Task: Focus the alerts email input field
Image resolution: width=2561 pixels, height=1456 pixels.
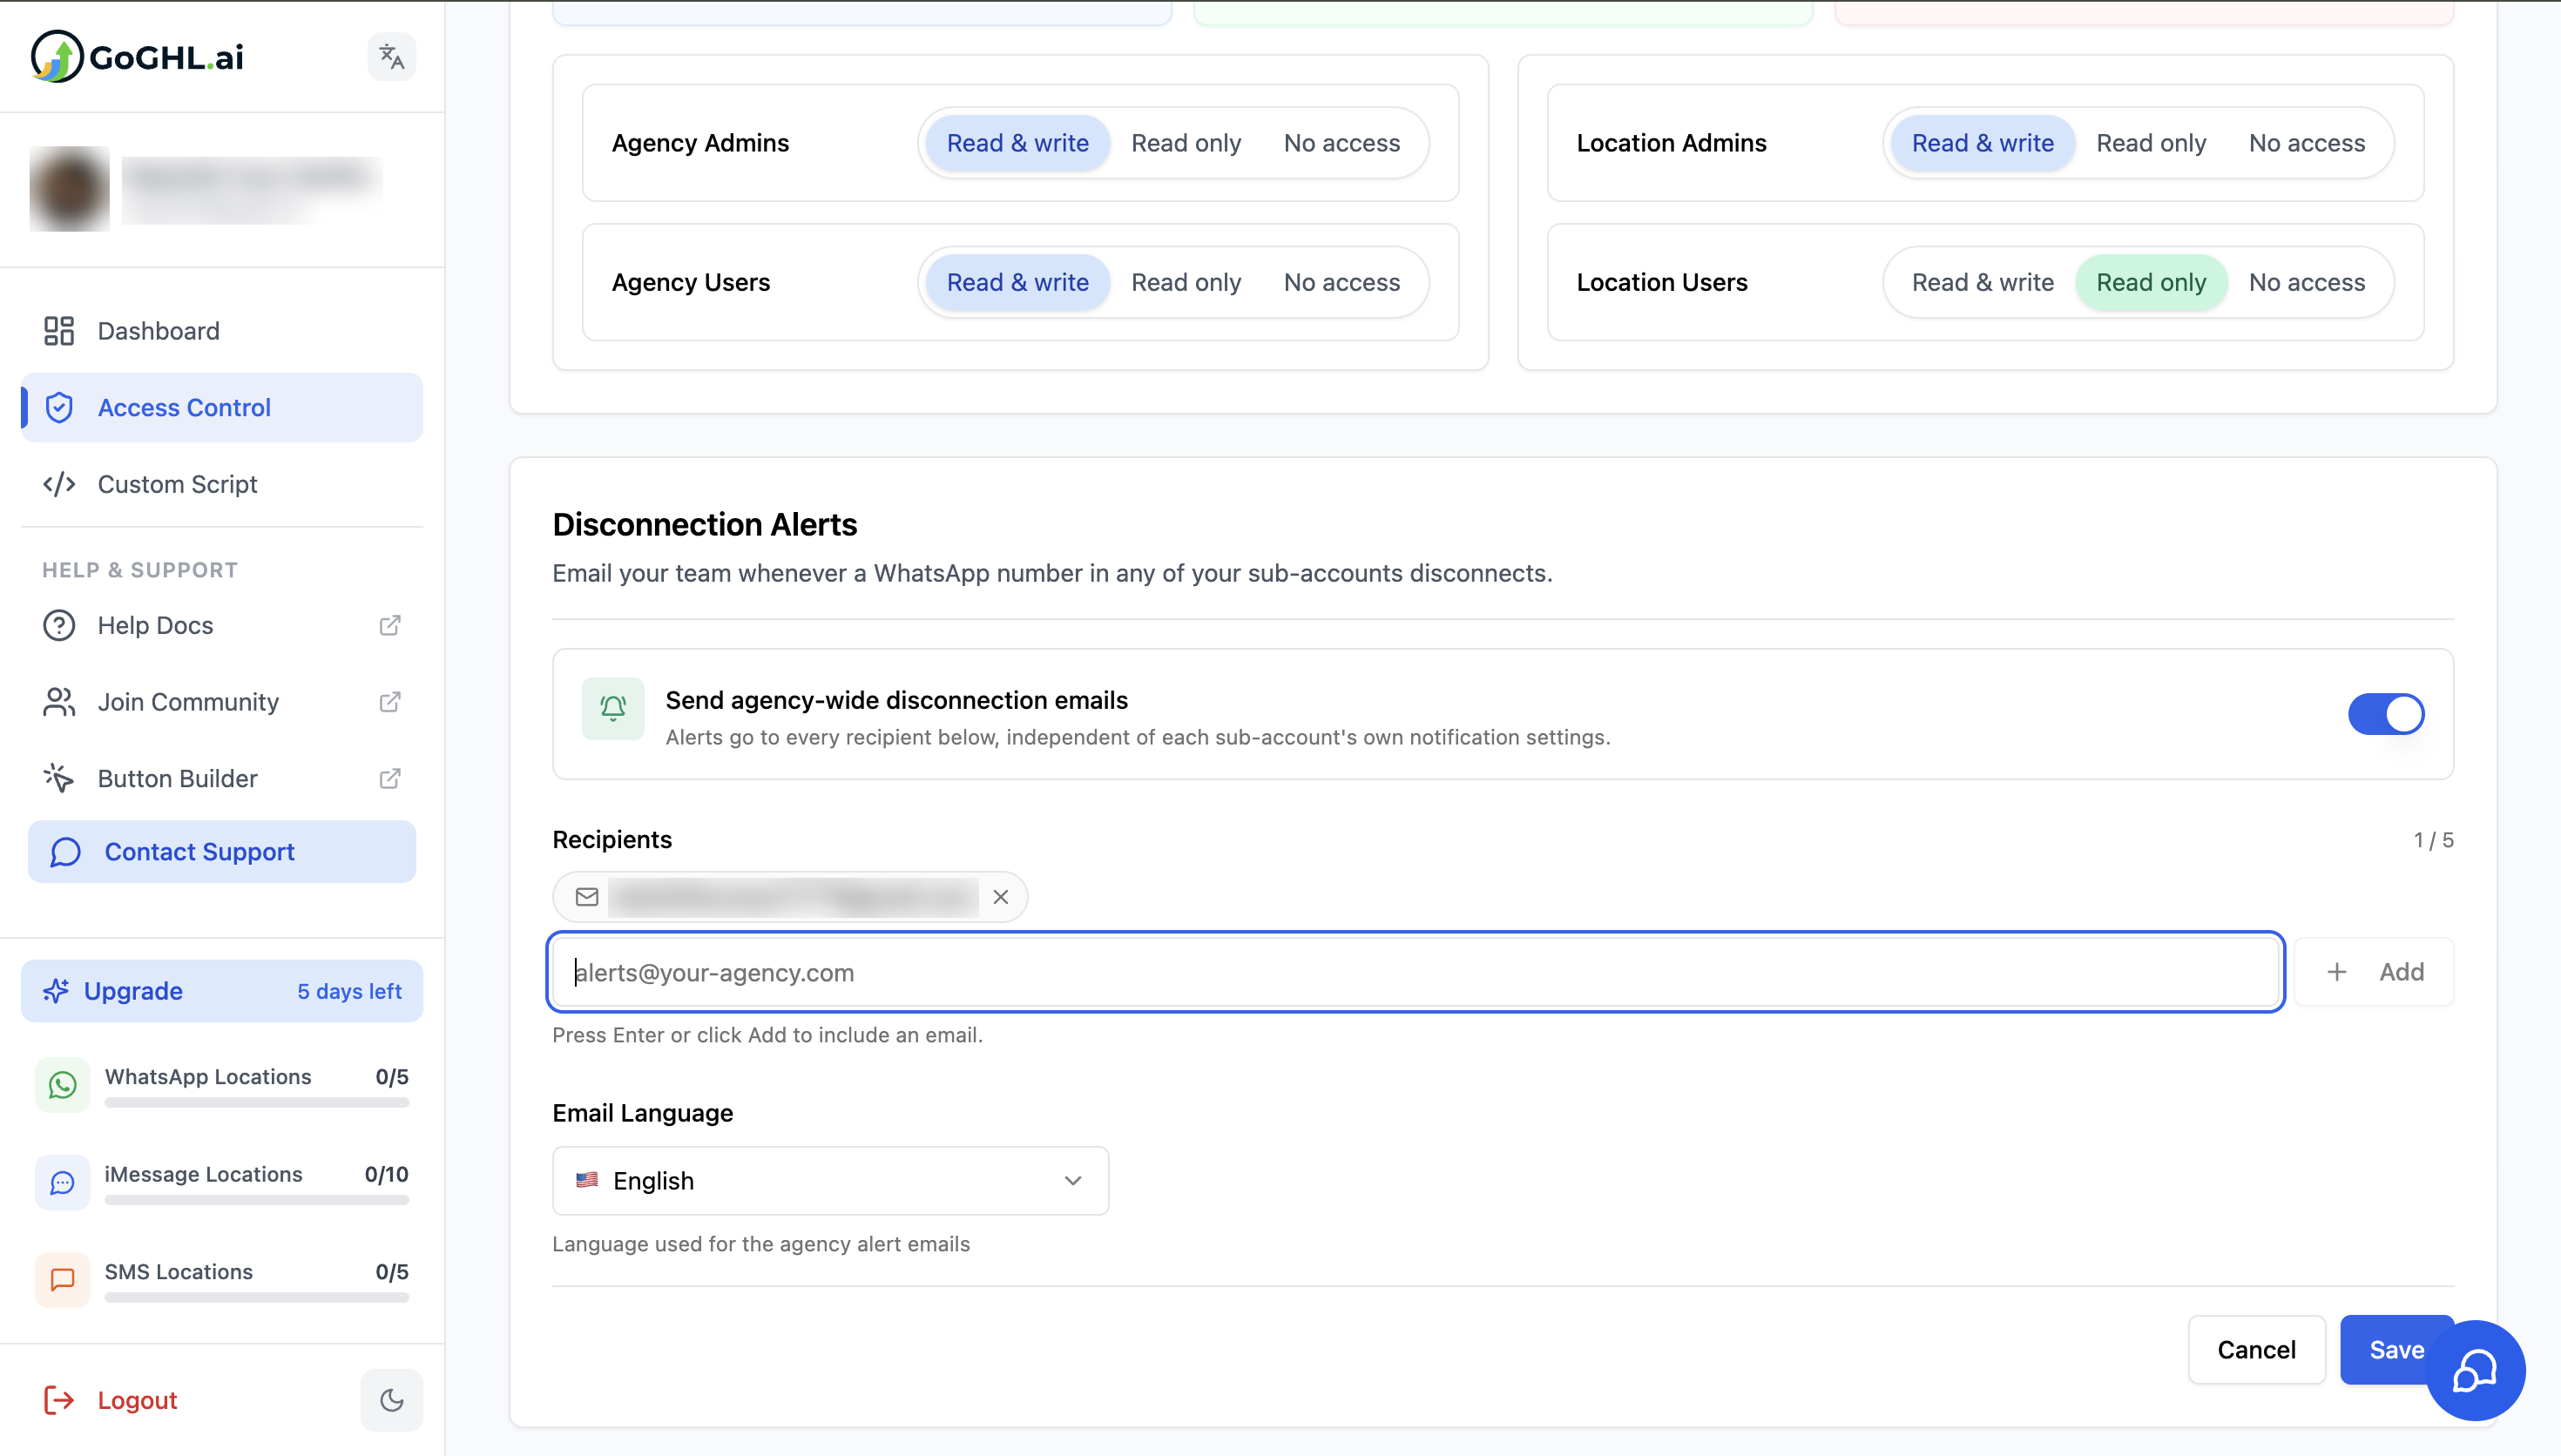Action: click(x=1415, y=972)
